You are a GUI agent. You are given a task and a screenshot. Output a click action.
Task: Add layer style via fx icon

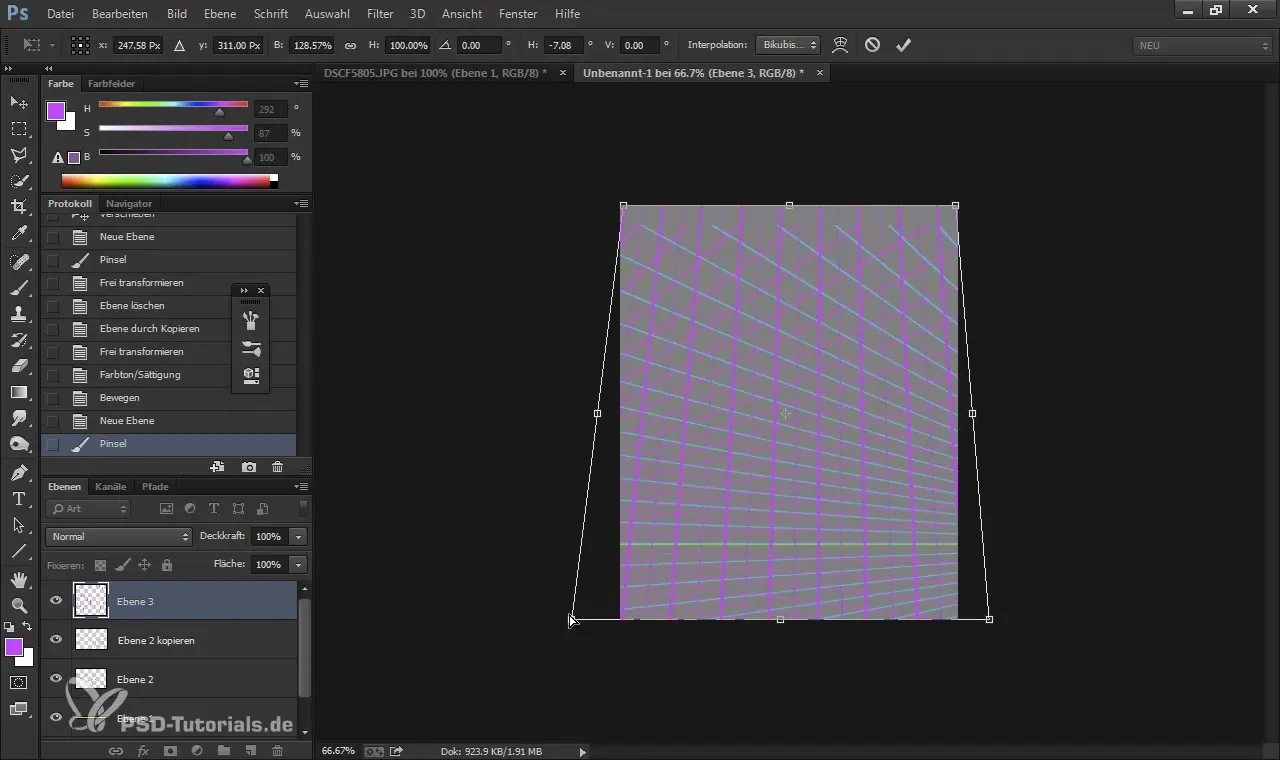tap(143, 750)
